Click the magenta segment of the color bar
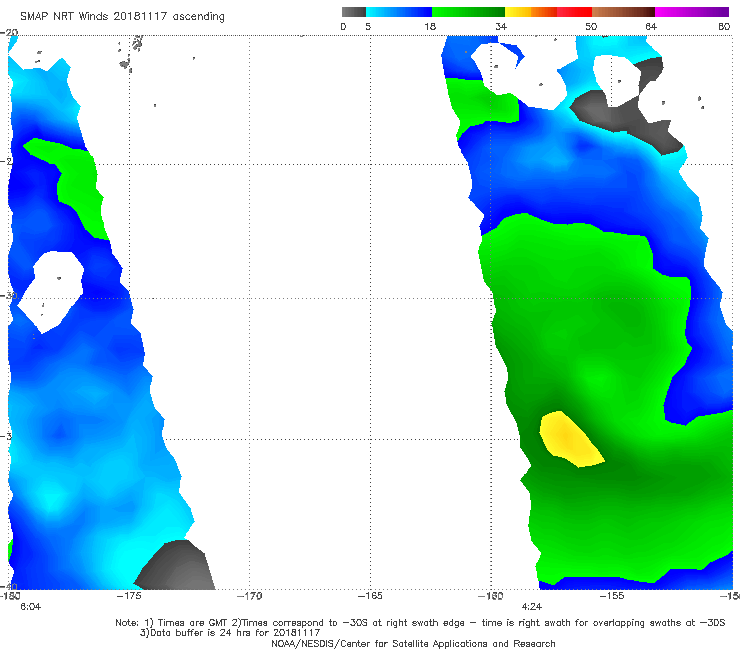This screenshot has height=650, width=740. tap(692, 12)
